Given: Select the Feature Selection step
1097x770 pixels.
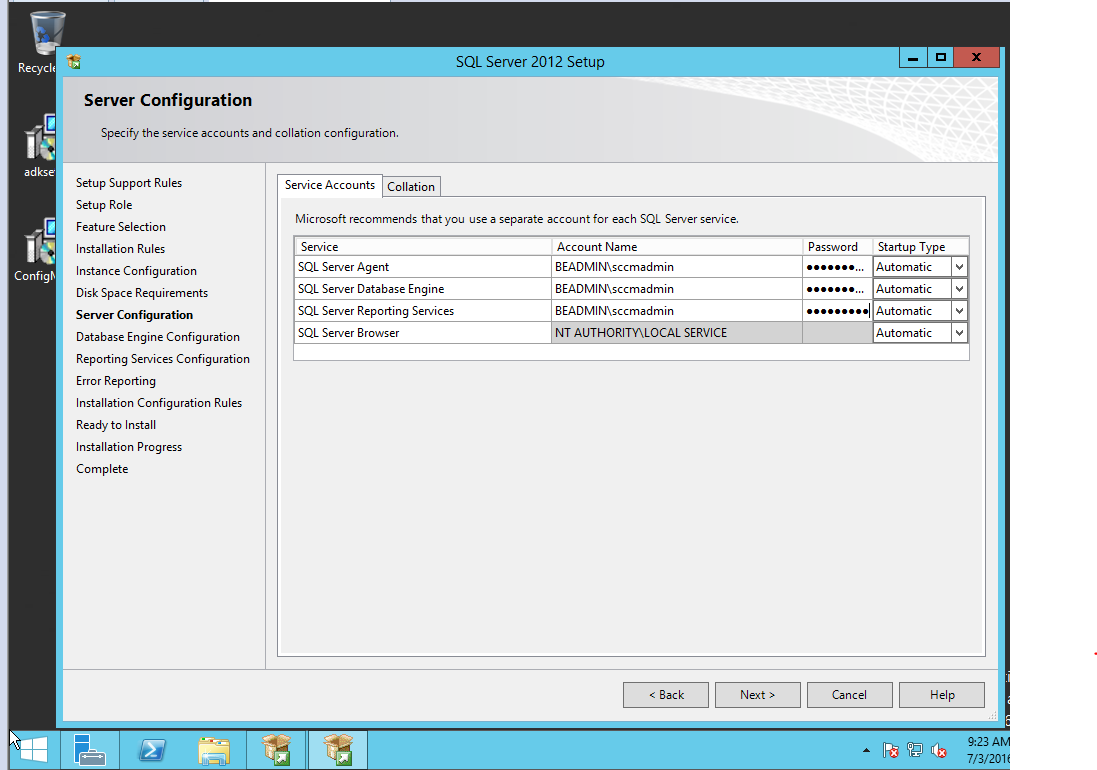Looking at the screenshot, I should point(121,227).
